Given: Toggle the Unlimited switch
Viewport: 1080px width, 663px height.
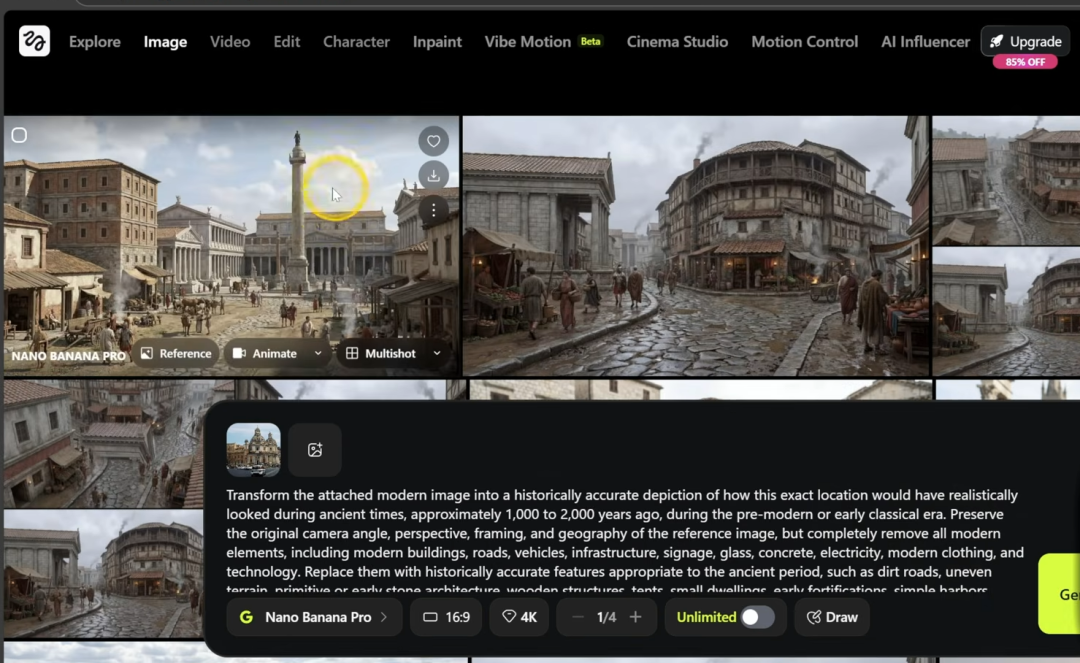Looking at the screenshot, I should [x=757, y=617].
